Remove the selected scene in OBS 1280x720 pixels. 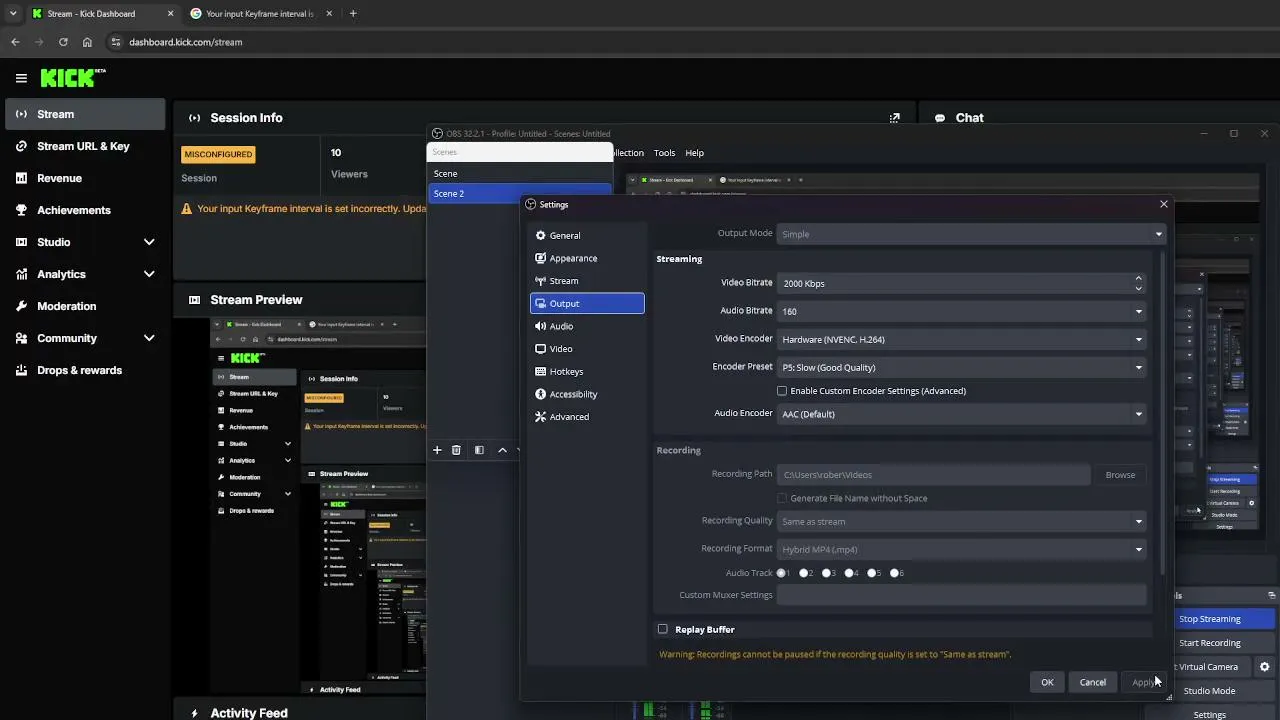point(456,450)
